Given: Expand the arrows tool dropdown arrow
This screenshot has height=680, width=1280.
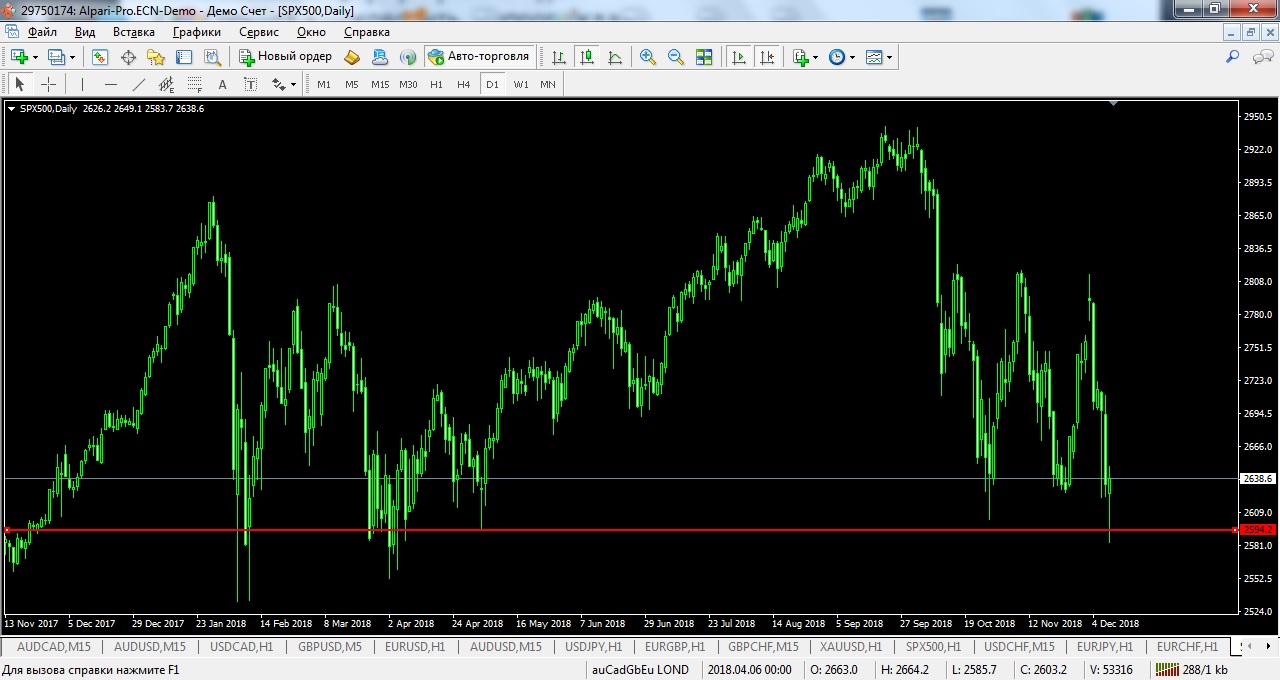Looking at the screenshot, I should click(294, 84).
